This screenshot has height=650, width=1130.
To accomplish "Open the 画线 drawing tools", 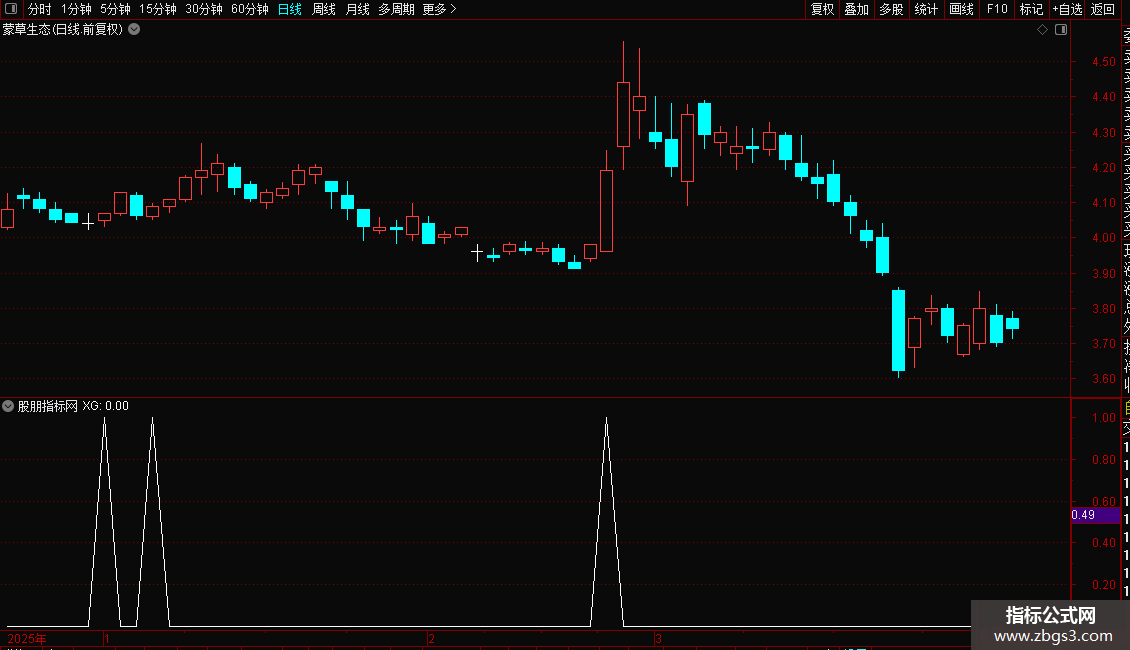I will pyautogui.click(x=961, y=9).
